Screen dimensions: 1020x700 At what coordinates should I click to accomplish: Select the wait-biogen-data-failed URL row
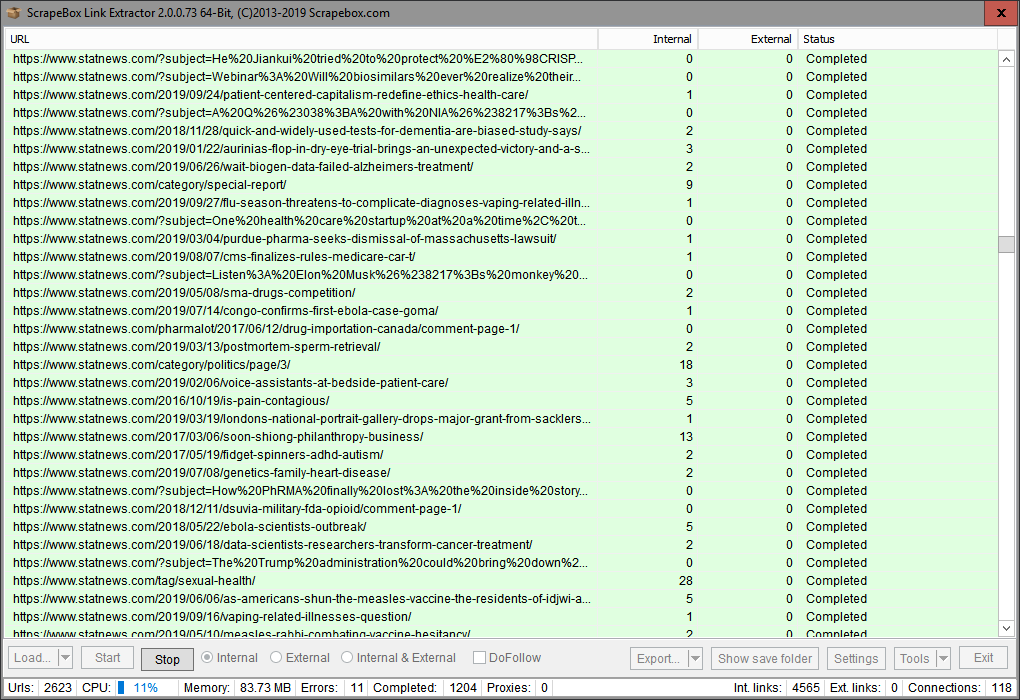click(x=501, y=167)
